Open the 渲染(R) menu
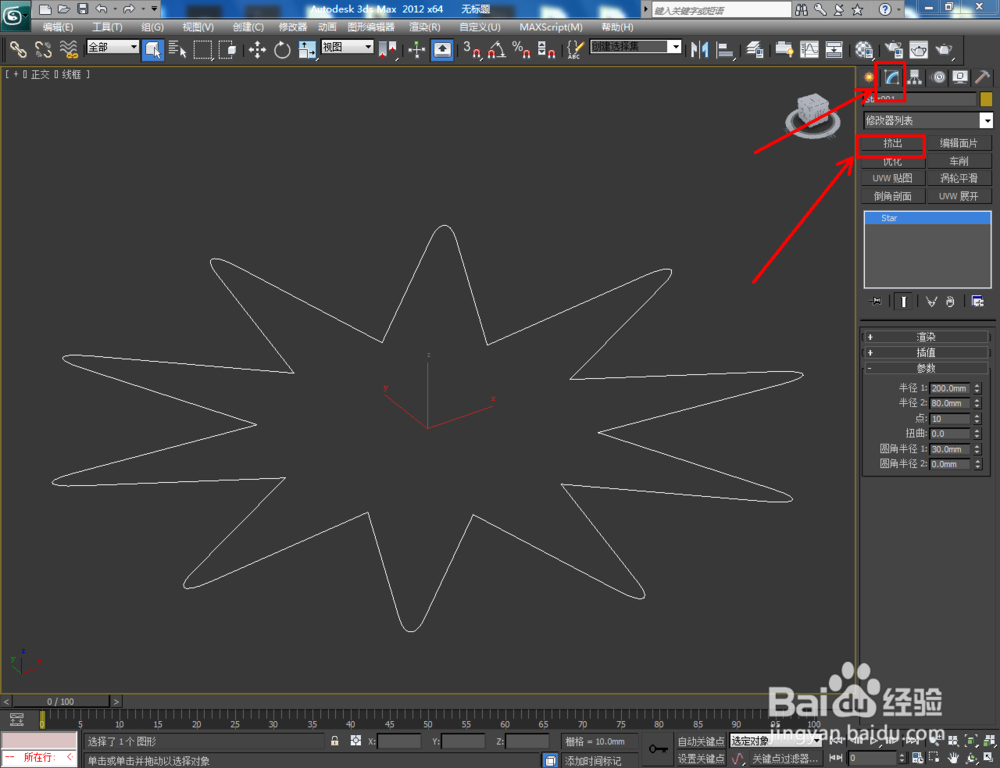The image size is (1000, 768). pos(424,27)
